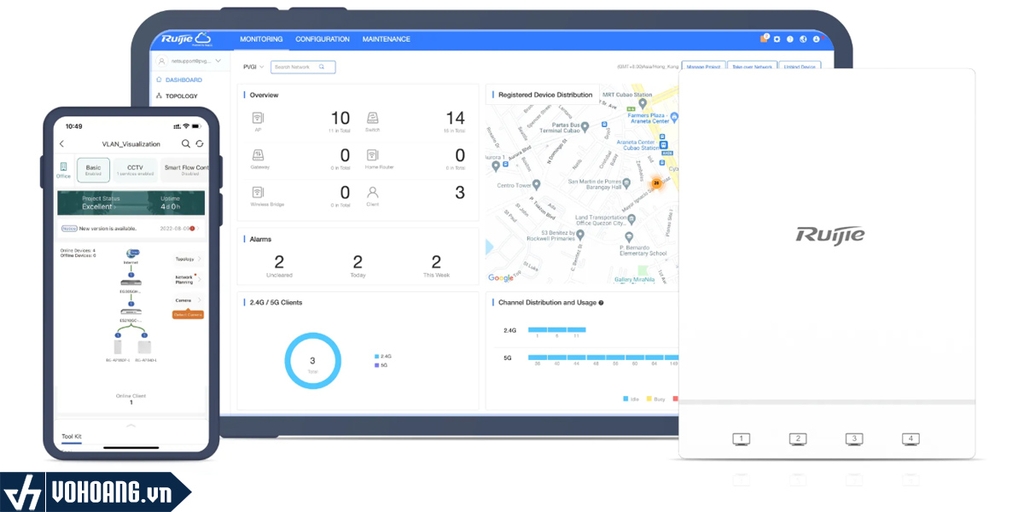
Task: Click the help question-mark icon in the header
Action: [x=790, y=39]
